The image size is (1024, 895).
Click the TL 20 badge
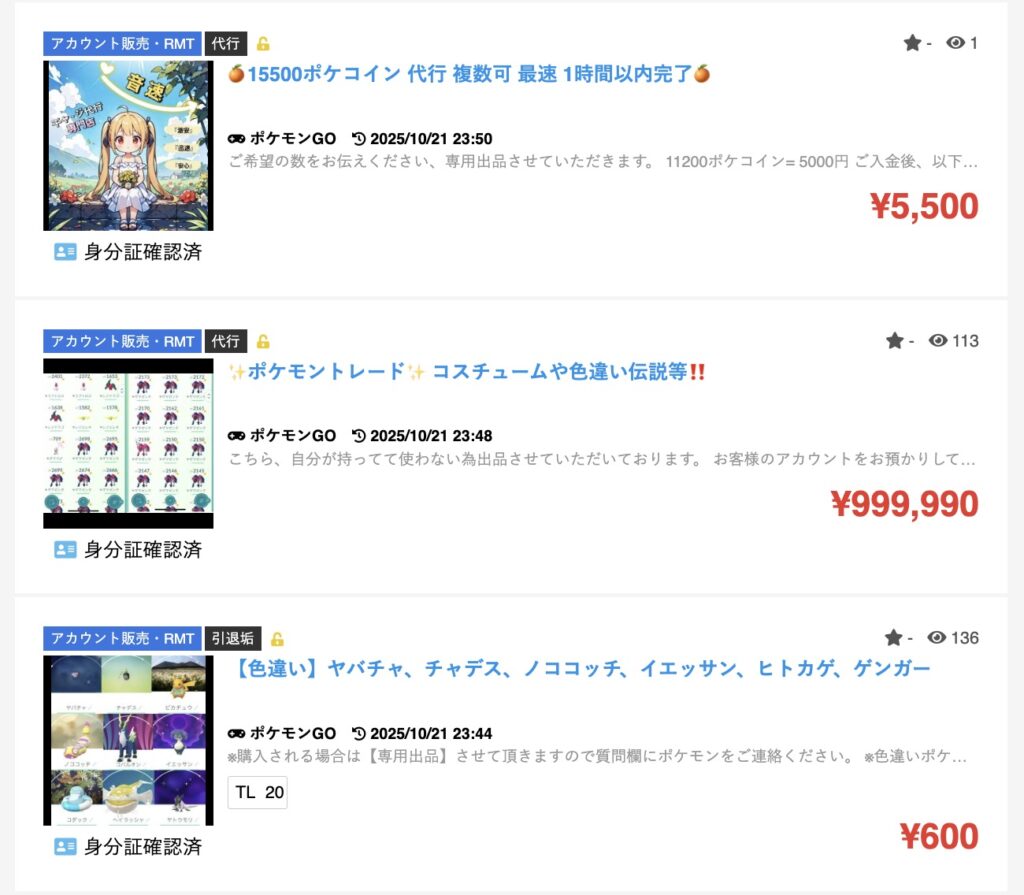point(257,792)
